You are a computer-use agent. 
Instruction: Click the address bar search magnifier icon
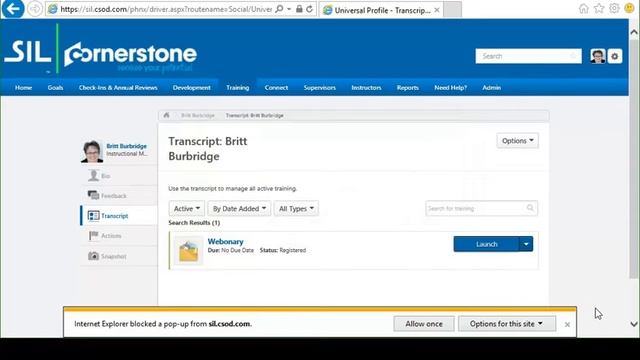(x=279, y=9)
